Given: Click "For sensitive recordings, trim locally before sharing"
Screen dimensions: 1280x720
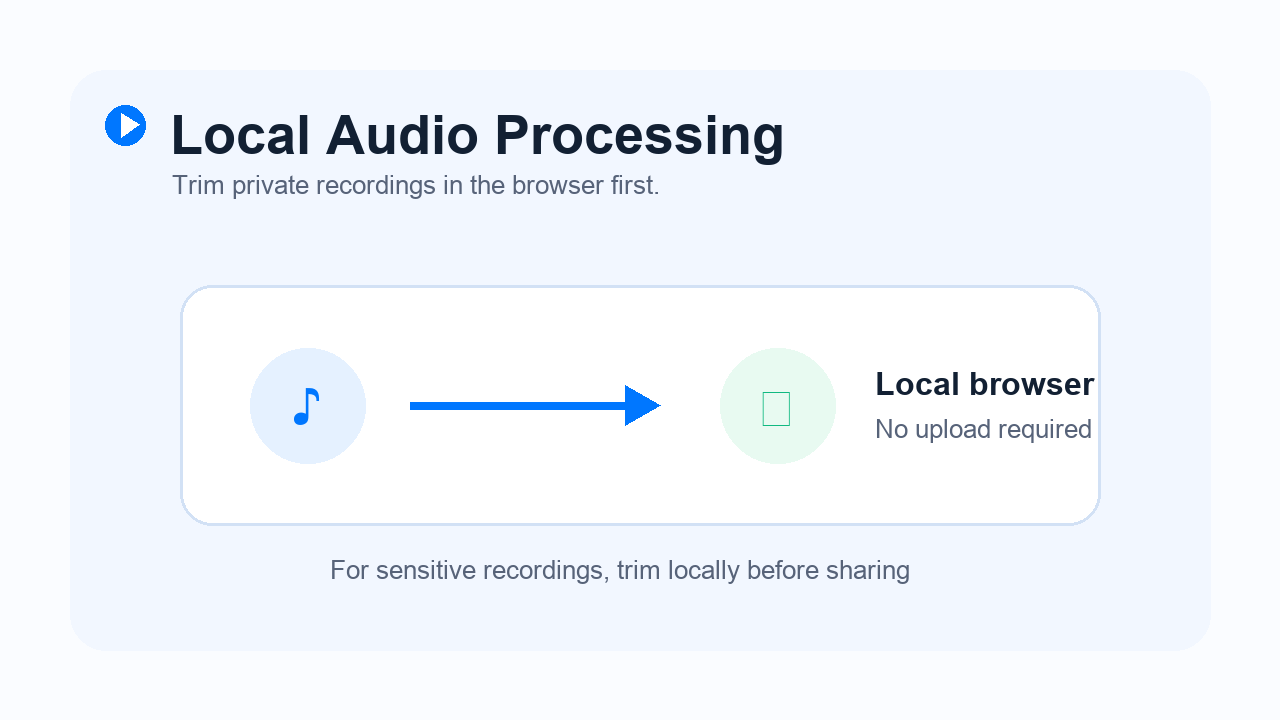Looking at the screenshot, I should coord(620,571).
